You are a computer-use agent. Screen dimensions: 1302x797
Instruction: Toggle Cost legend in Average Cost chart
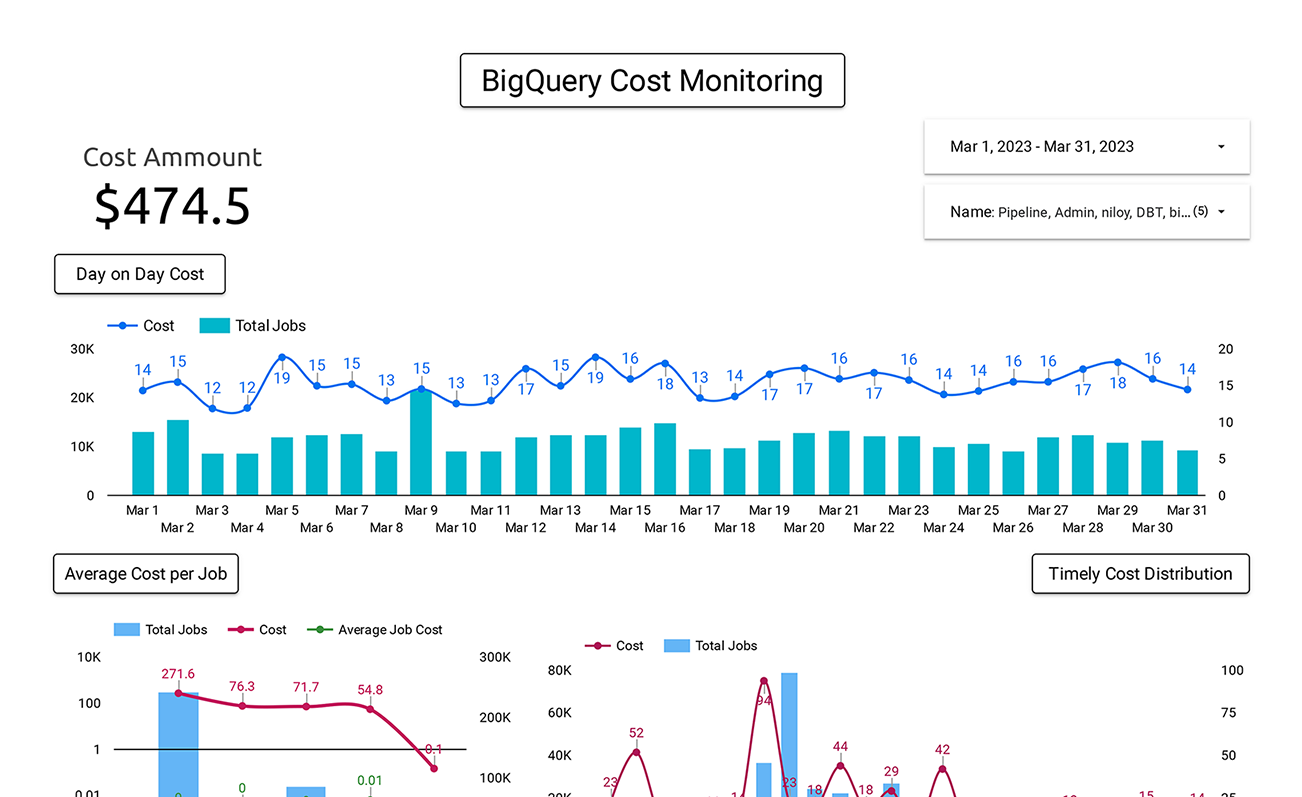click(x=257, y=630)
